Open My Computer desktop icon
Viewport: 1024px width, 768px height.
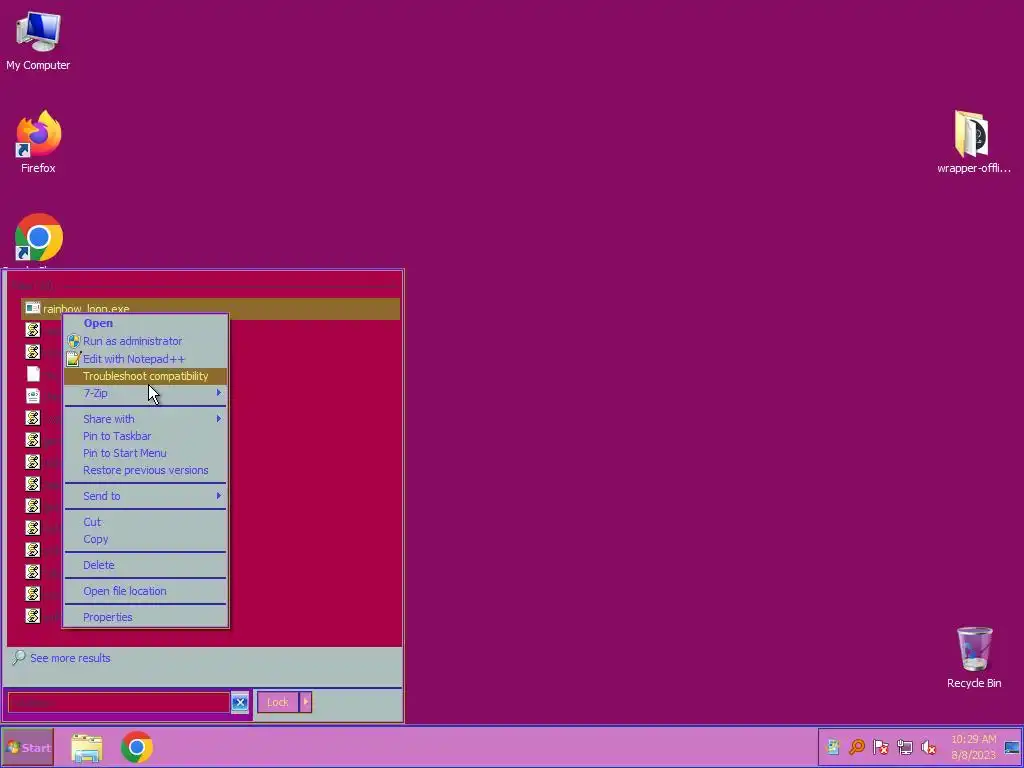click(x=38, y=40)
